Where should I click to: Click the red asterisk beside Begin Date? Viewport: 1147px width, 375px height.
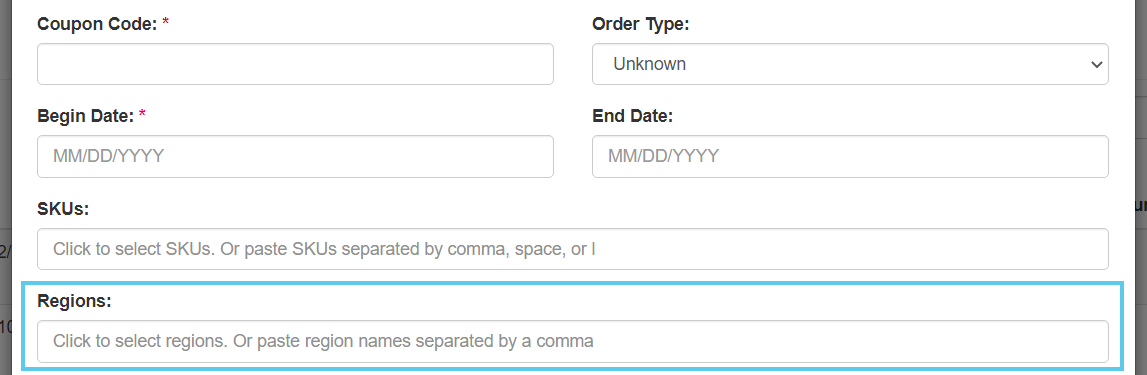(x=142, y=114)
